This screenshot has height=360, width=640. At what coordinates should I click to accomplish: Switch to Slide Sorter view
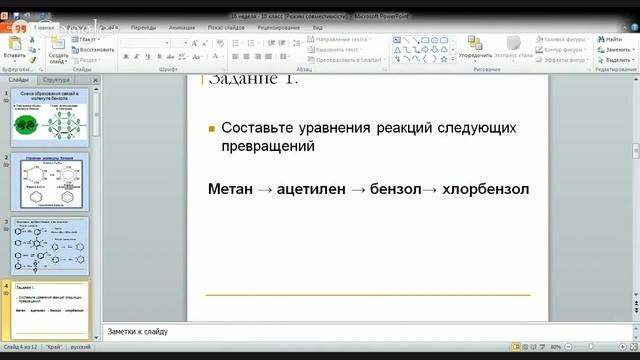(525, 347)
